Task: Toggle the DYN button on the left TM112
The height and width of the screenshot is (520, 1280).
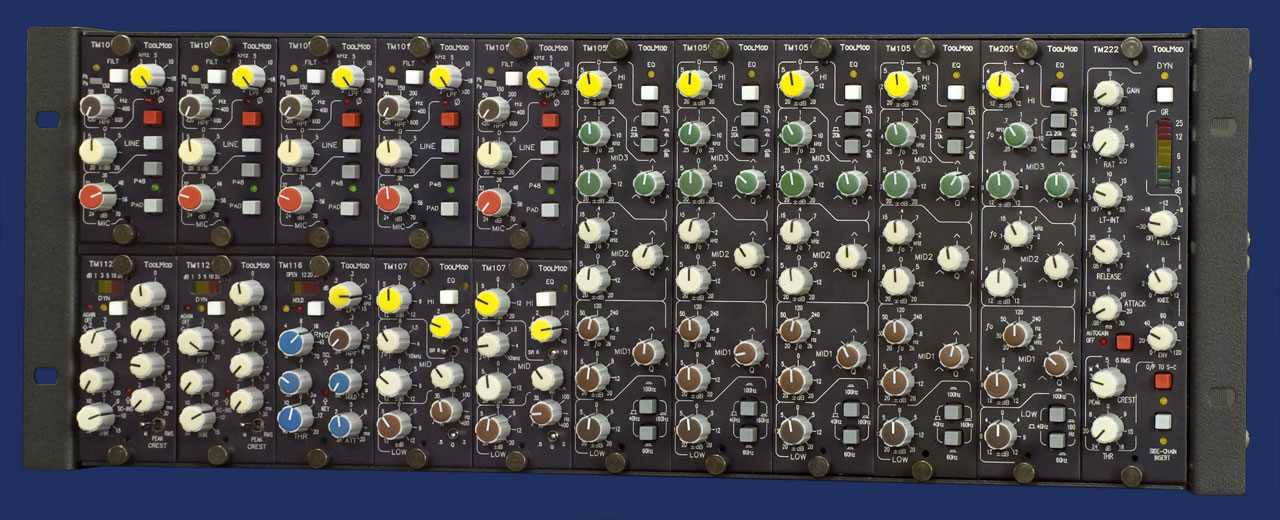Action: point(118,309)
